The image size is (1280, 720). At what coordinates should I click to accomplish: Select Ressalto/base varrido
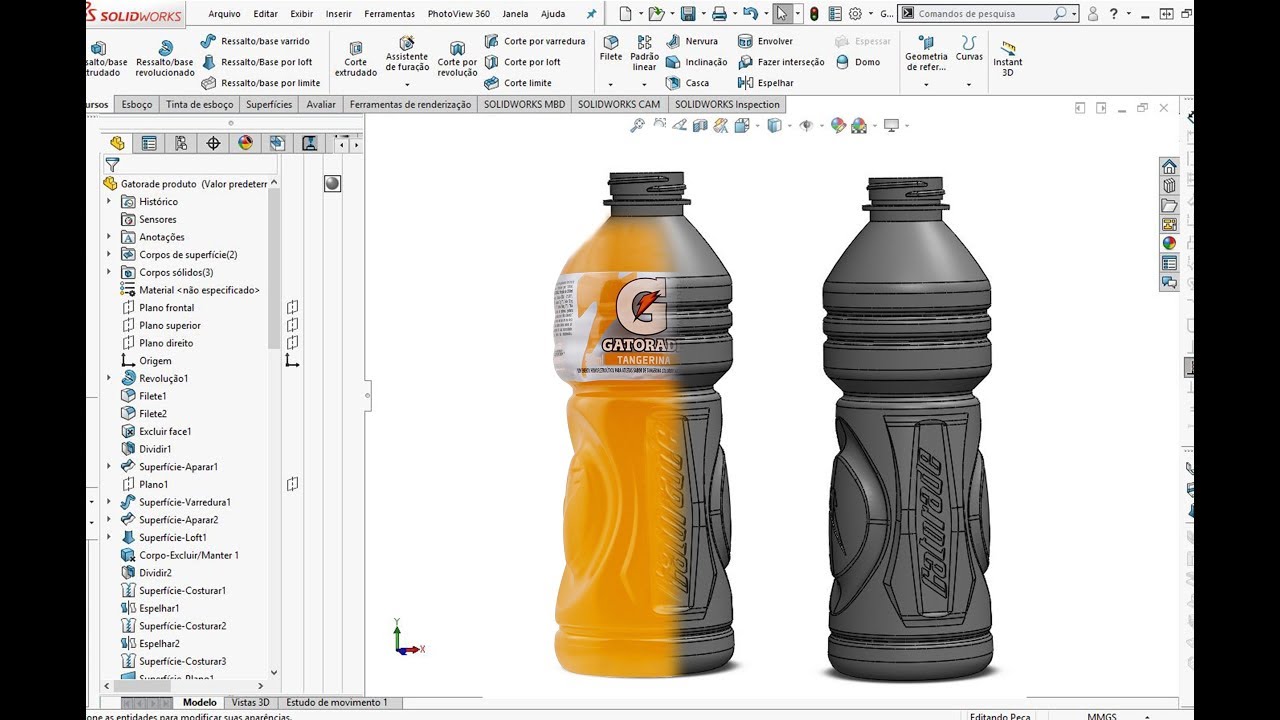coord(256,41)
